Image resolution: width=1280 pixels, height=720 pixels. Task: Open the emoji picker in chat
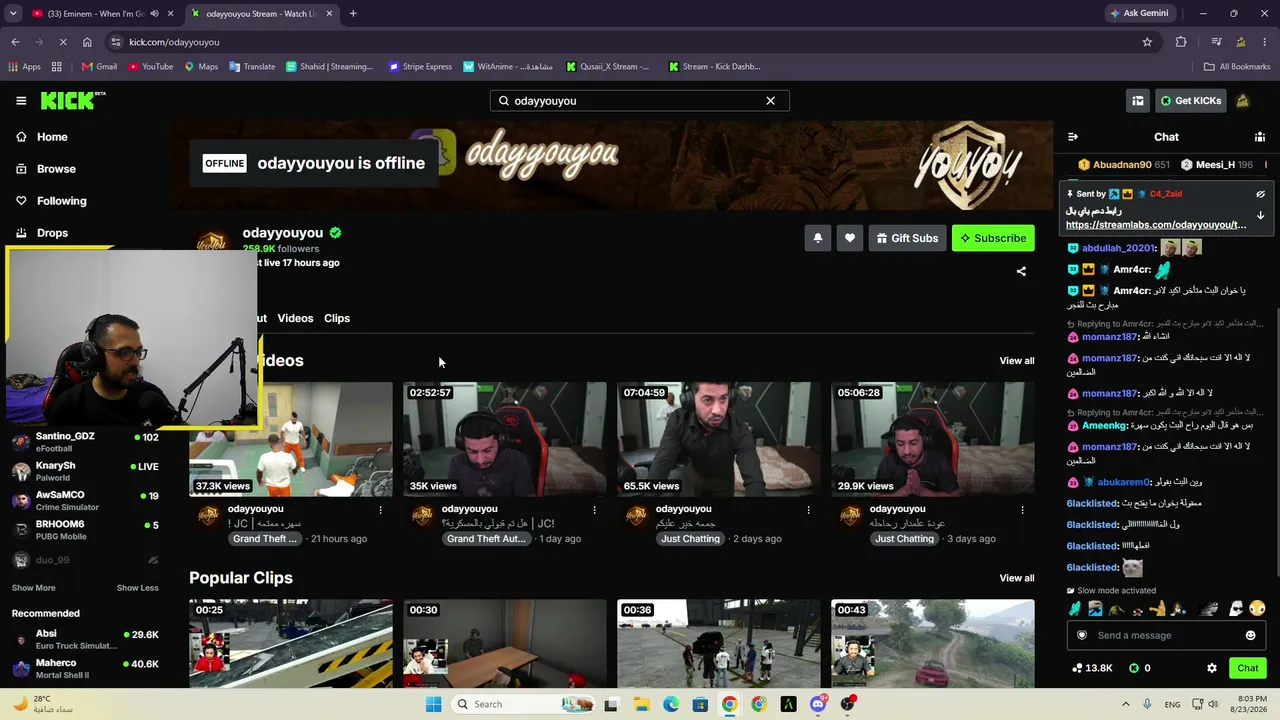point(1250,636)
